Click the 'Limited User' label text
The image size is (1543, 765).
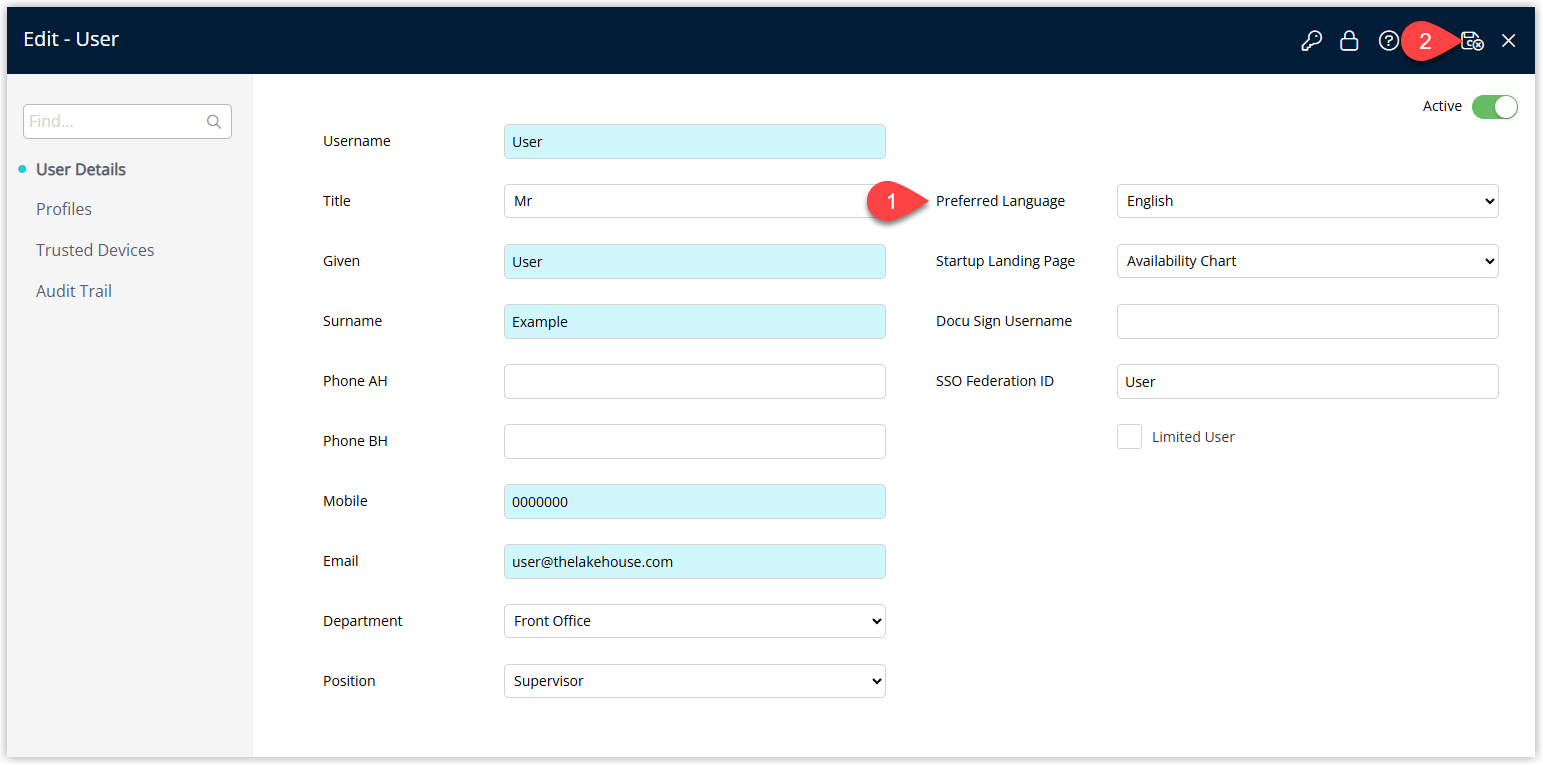tap(1193, 437)
